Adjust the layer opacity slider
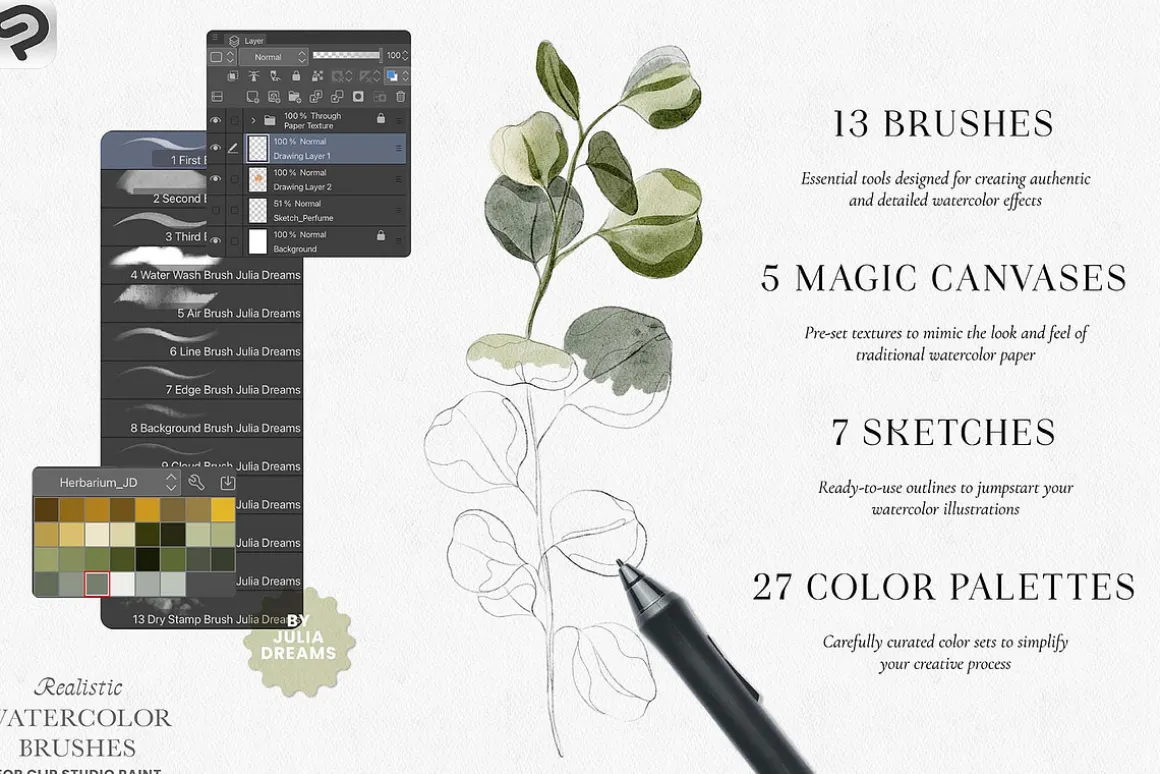 [346, 55]
